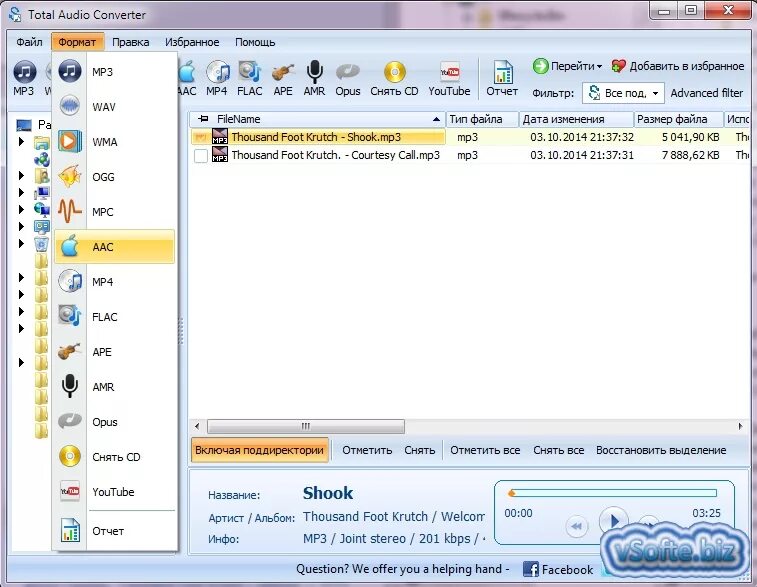The image size is (757, 587).
Task: Click highlighted AAC entry in Format menu
Action: (x=115, y=247)
